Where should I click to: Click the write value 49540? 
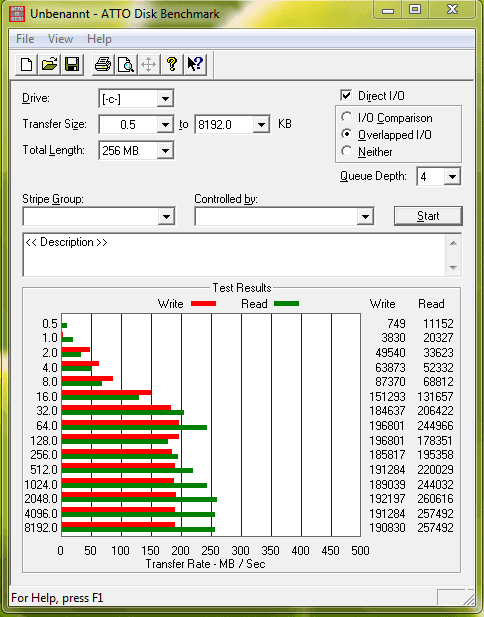[390, 353]
